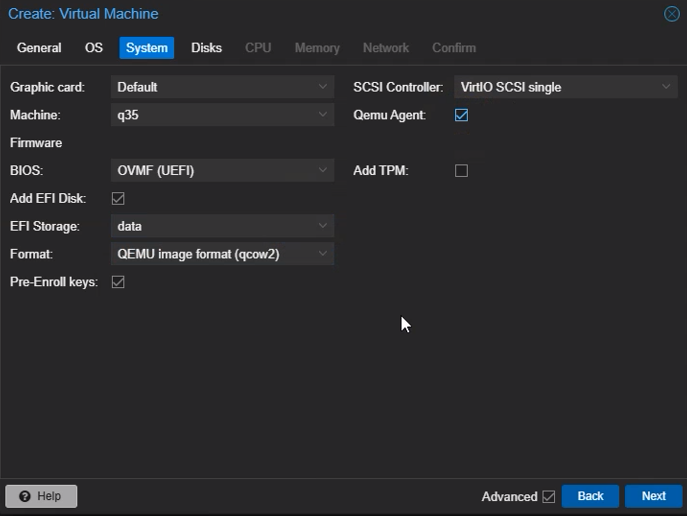The width and height of the screenshot is (687, 516).
Task: Click the Help button
Action: click(41, 496)
